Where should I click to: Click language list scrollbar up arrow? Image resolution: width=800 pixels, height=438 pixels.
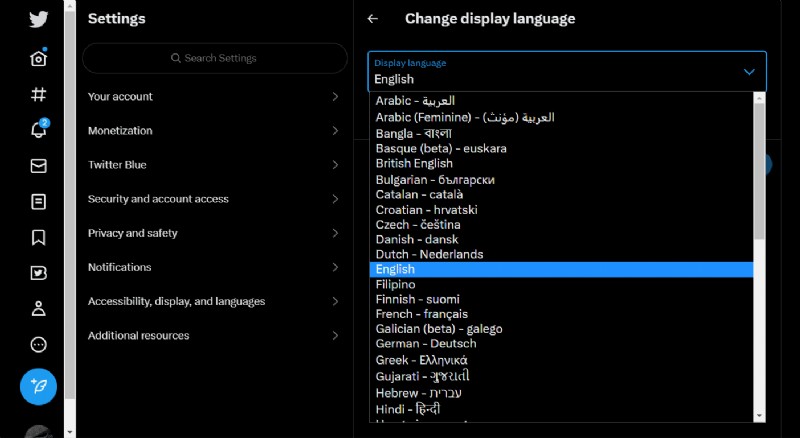(759, 98)
